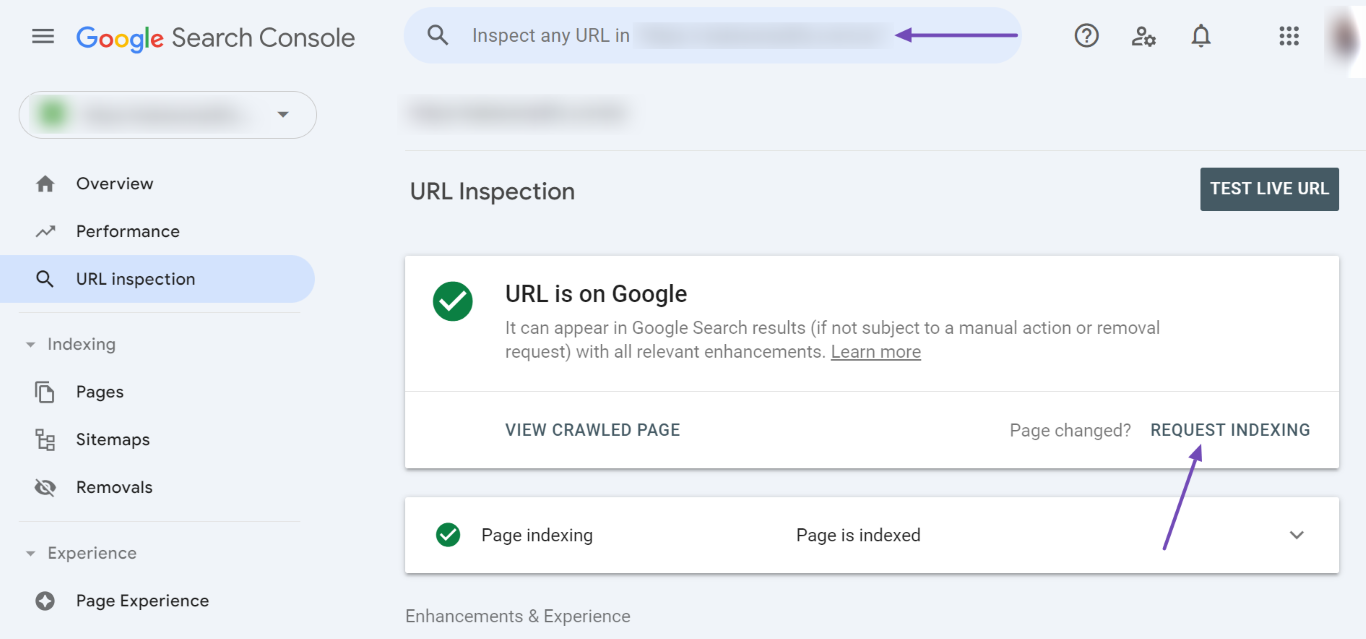This screenshot has height=639, width=1366.
Task: Select URL inspection in sidebar
Action: (x=157, y=279)
